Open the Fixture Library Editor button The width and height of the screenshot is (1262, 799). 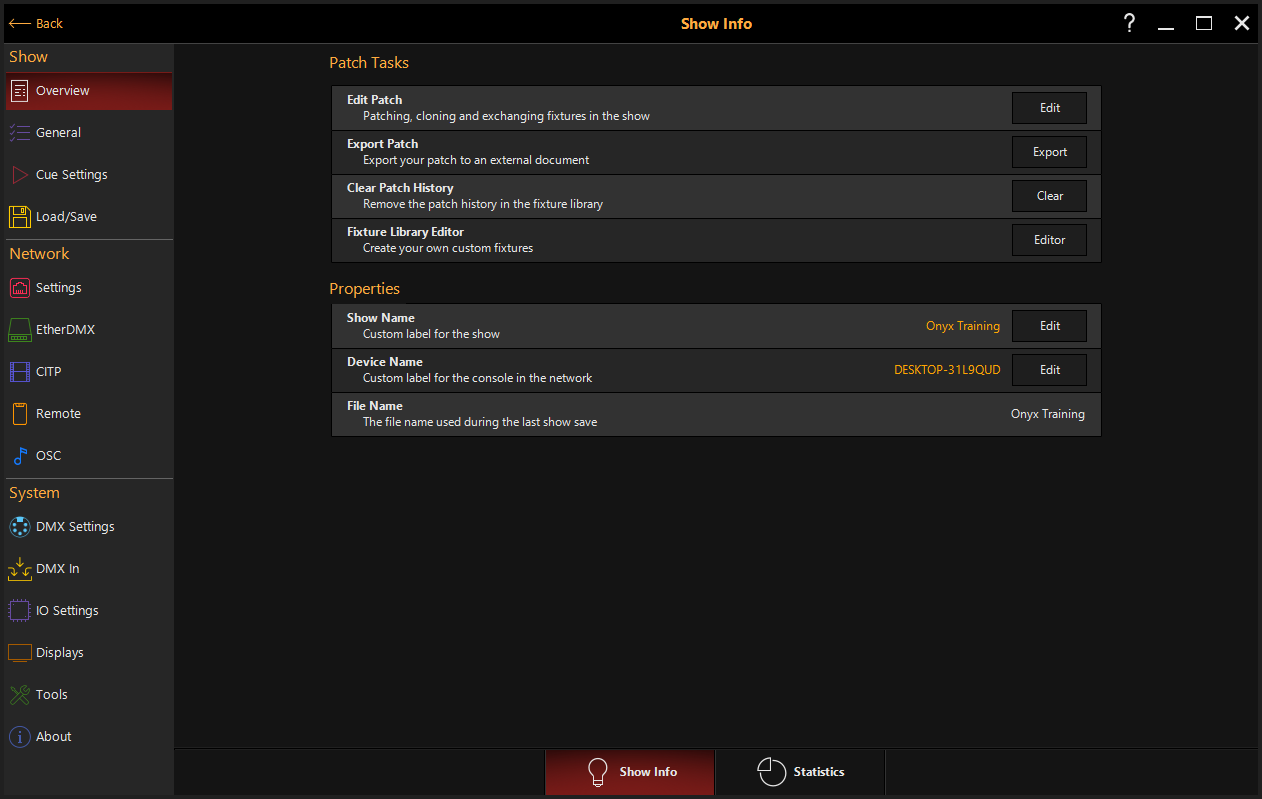click(1049, 240)
